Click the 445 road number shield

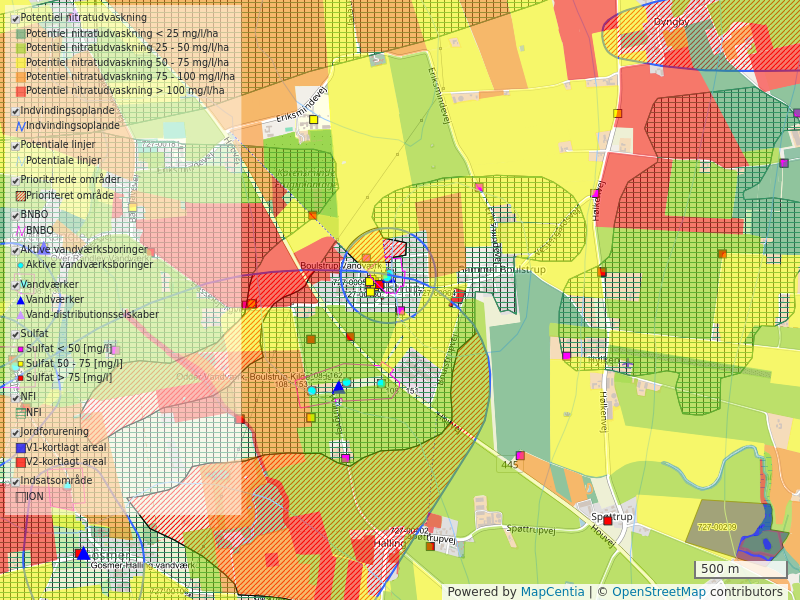point(510,464)
